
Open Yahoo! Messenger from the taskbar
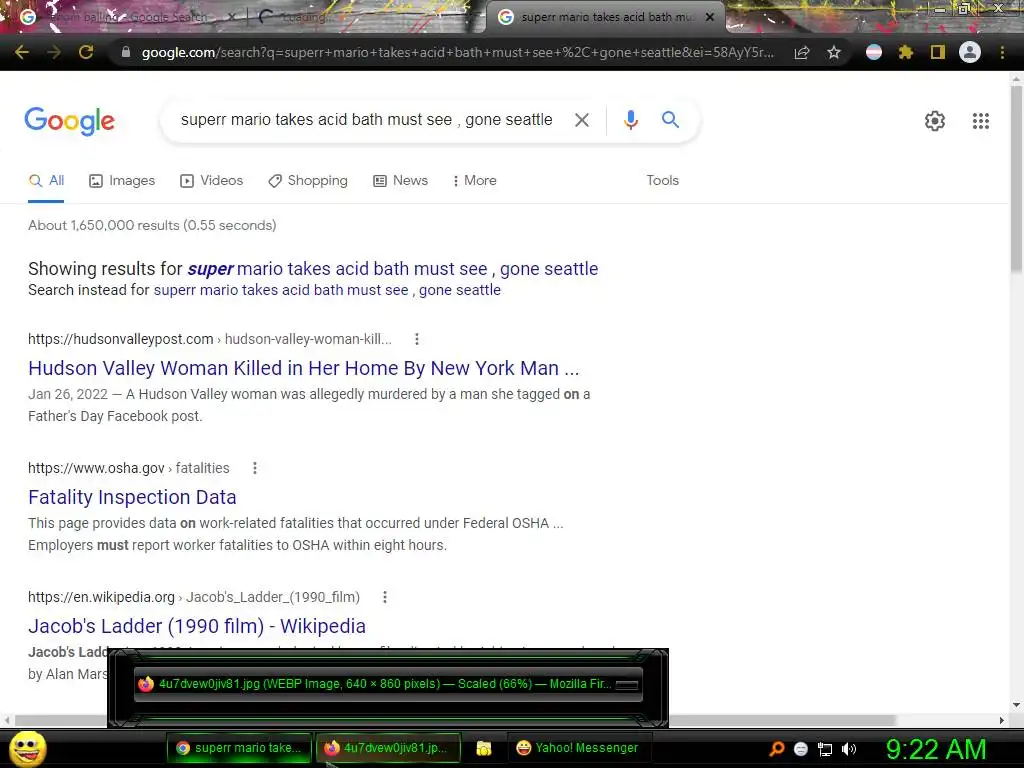tap(577, 748)
